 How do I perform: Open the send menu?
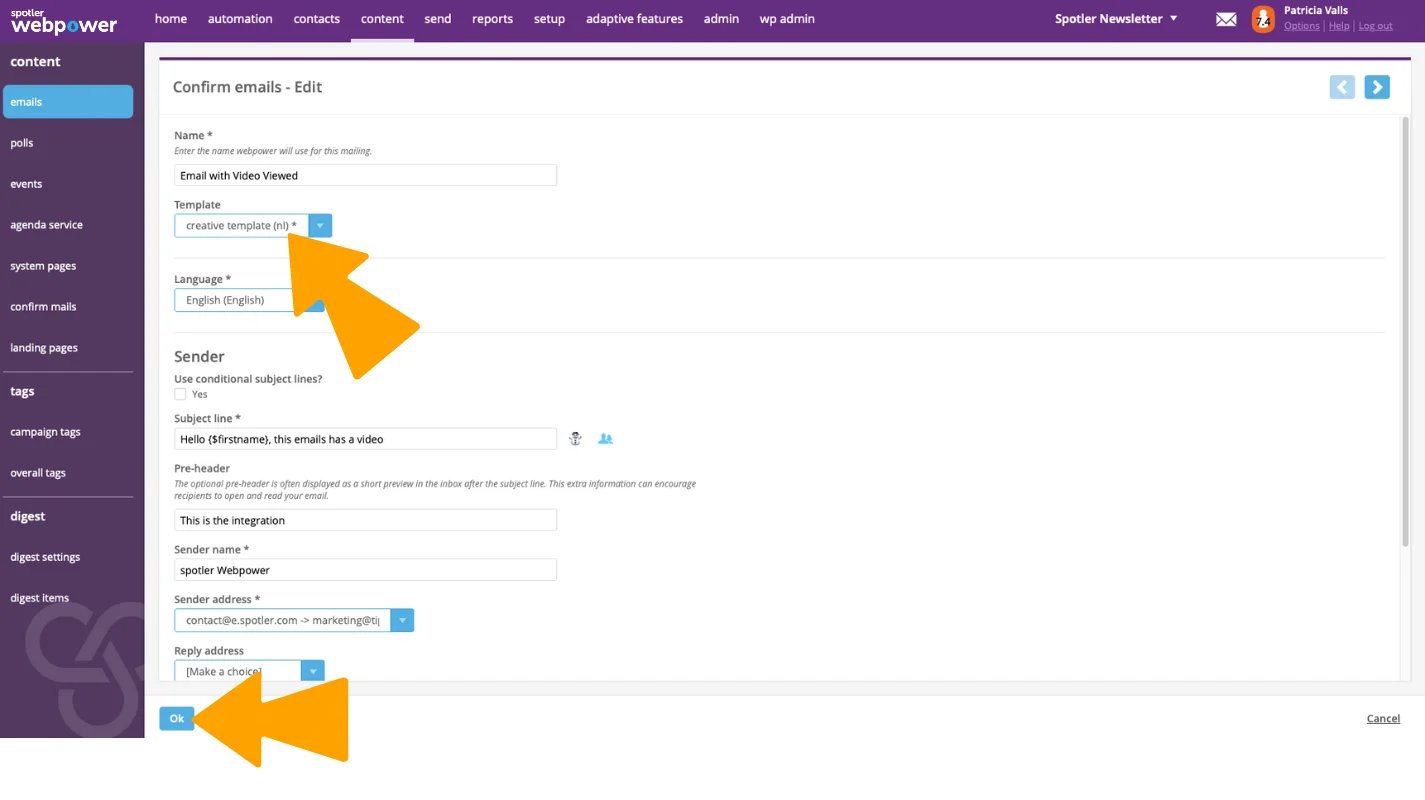click(438, 19)
